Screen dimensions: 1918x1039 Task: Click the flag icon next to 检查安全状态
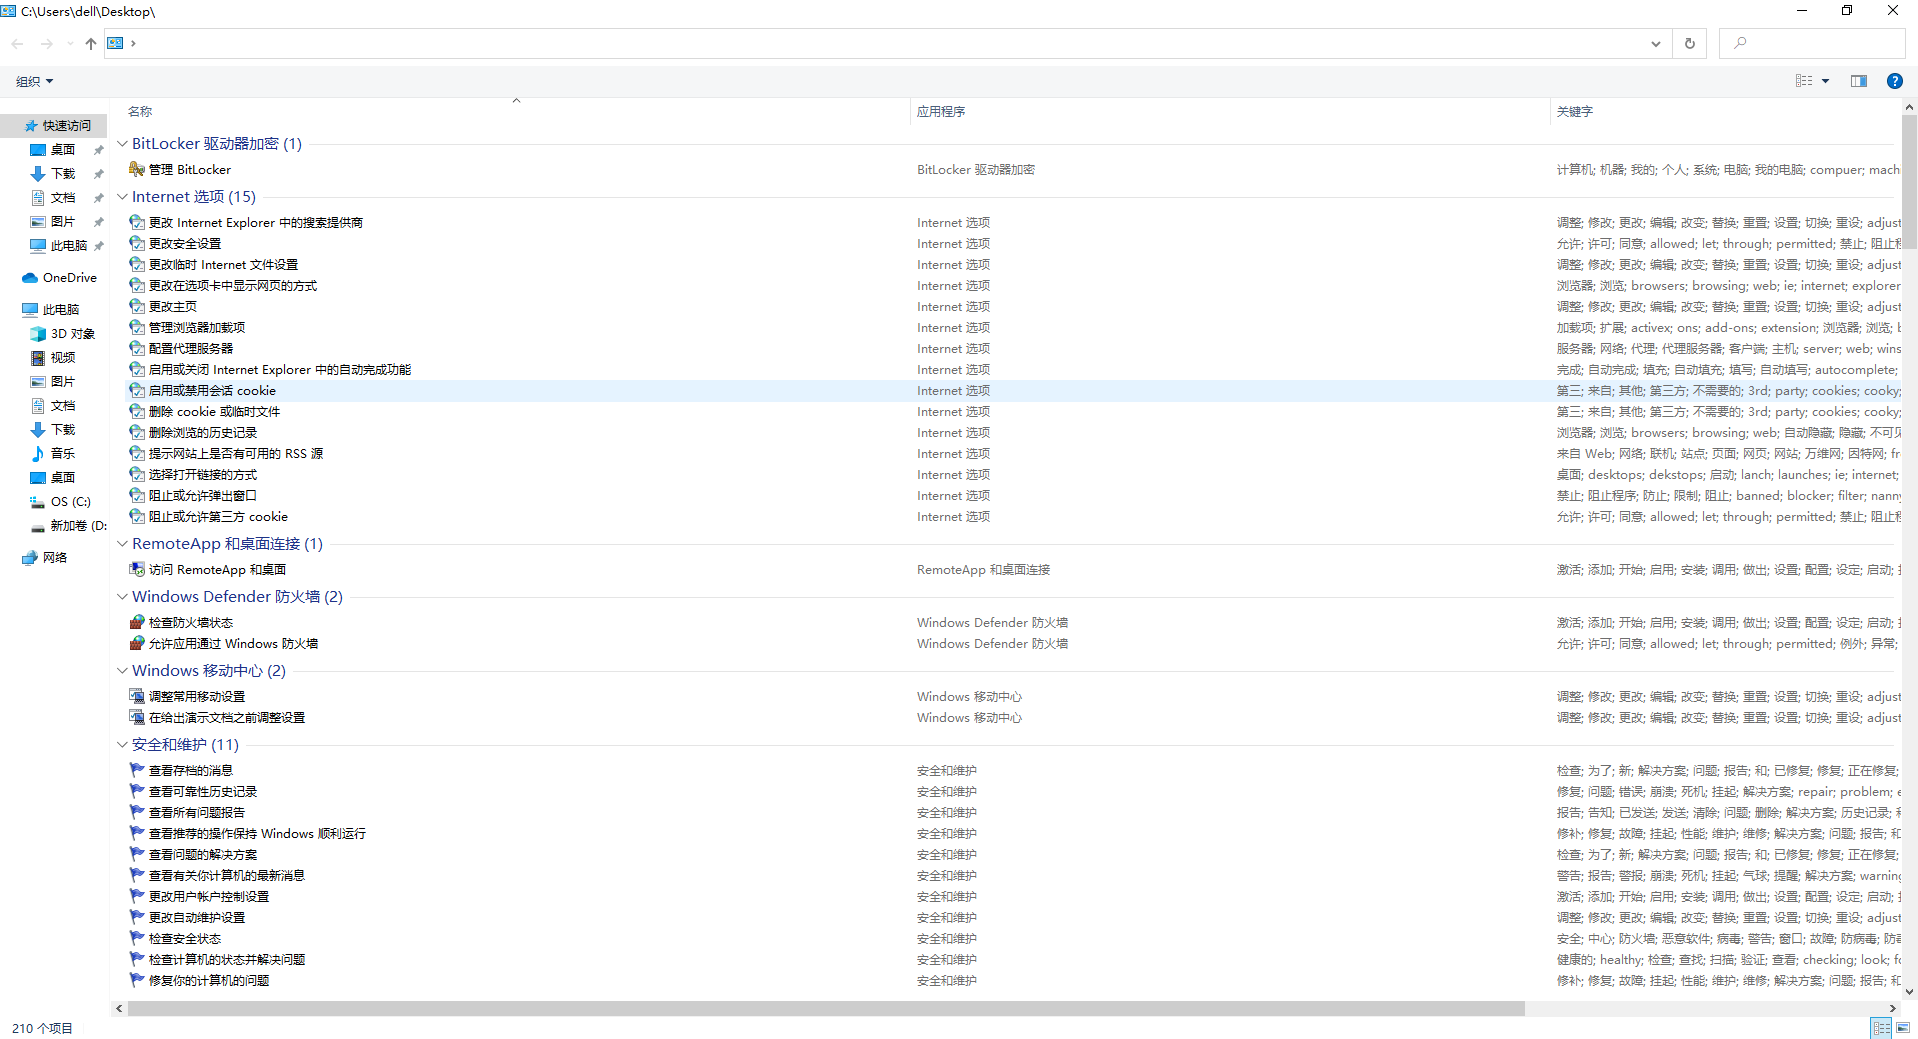pos(137,938)
